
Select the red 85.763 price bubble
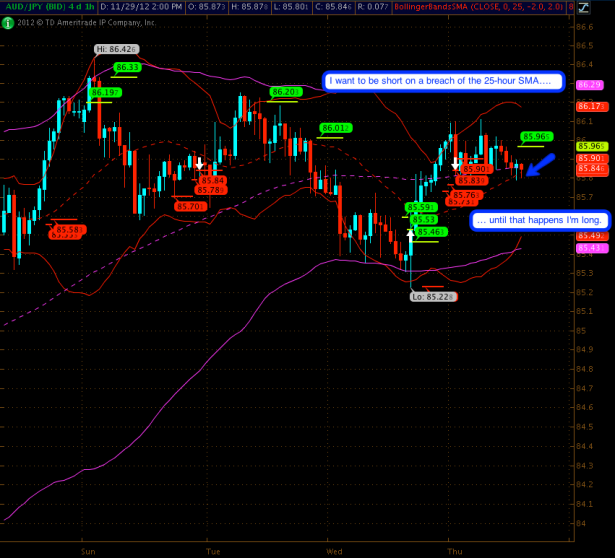pyautogui.click(x=467, y=195)
